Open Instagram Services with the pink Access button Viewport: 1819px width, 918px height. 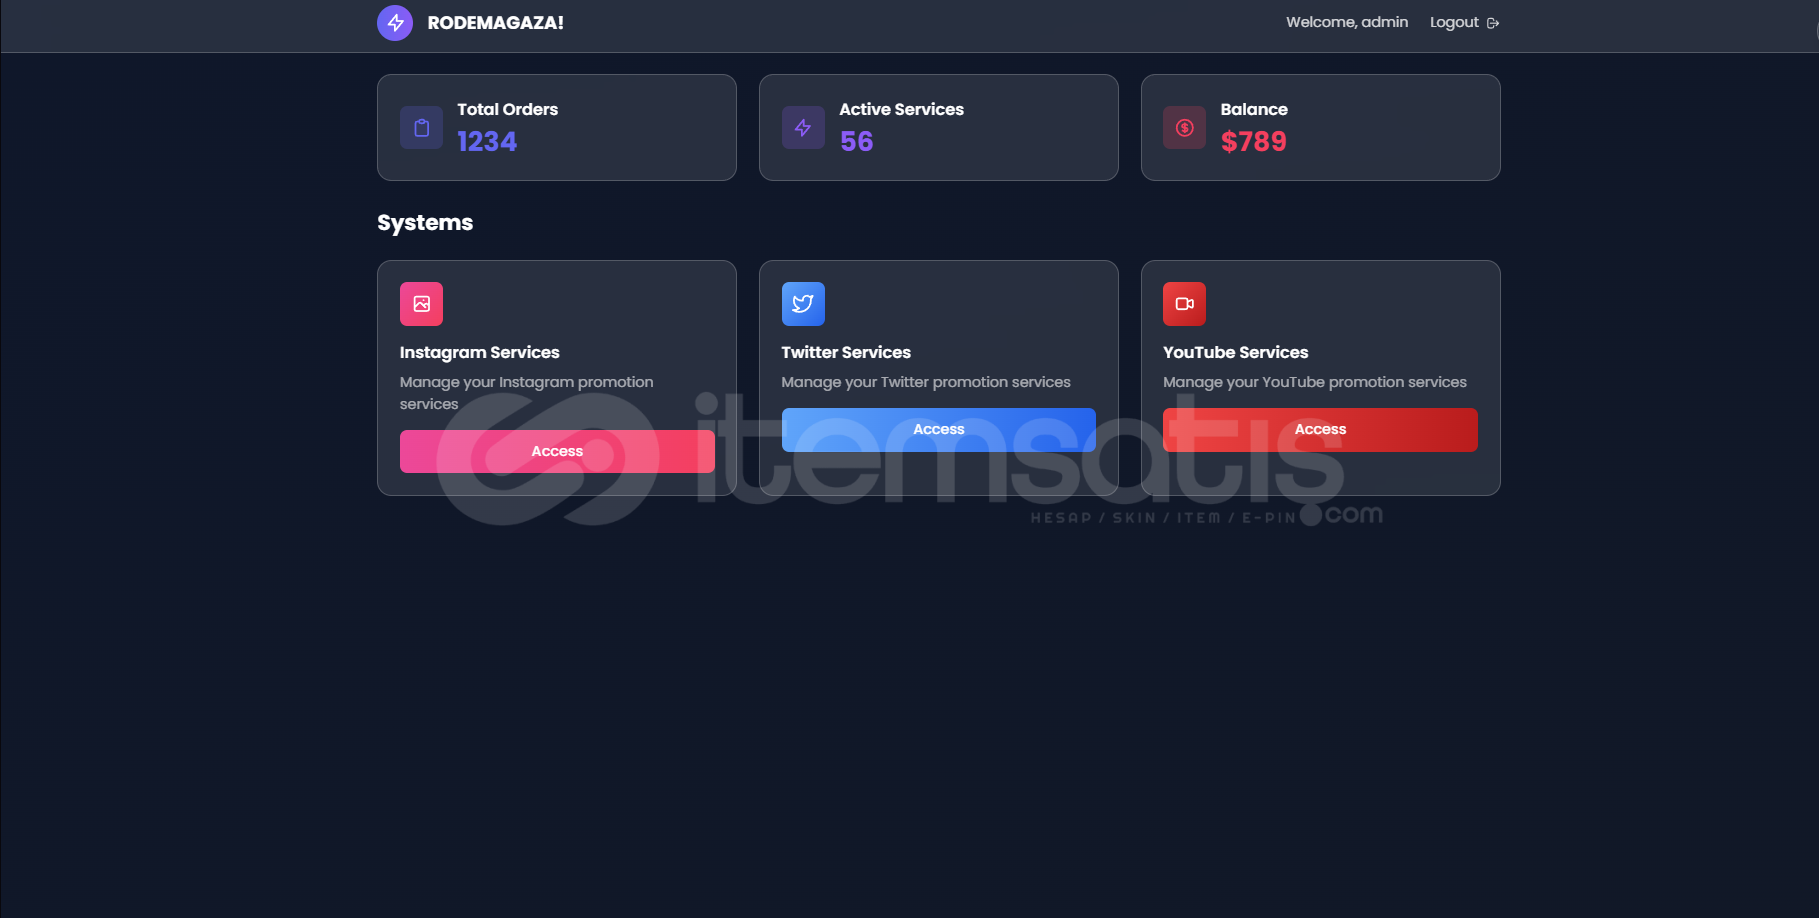[557, 451]
